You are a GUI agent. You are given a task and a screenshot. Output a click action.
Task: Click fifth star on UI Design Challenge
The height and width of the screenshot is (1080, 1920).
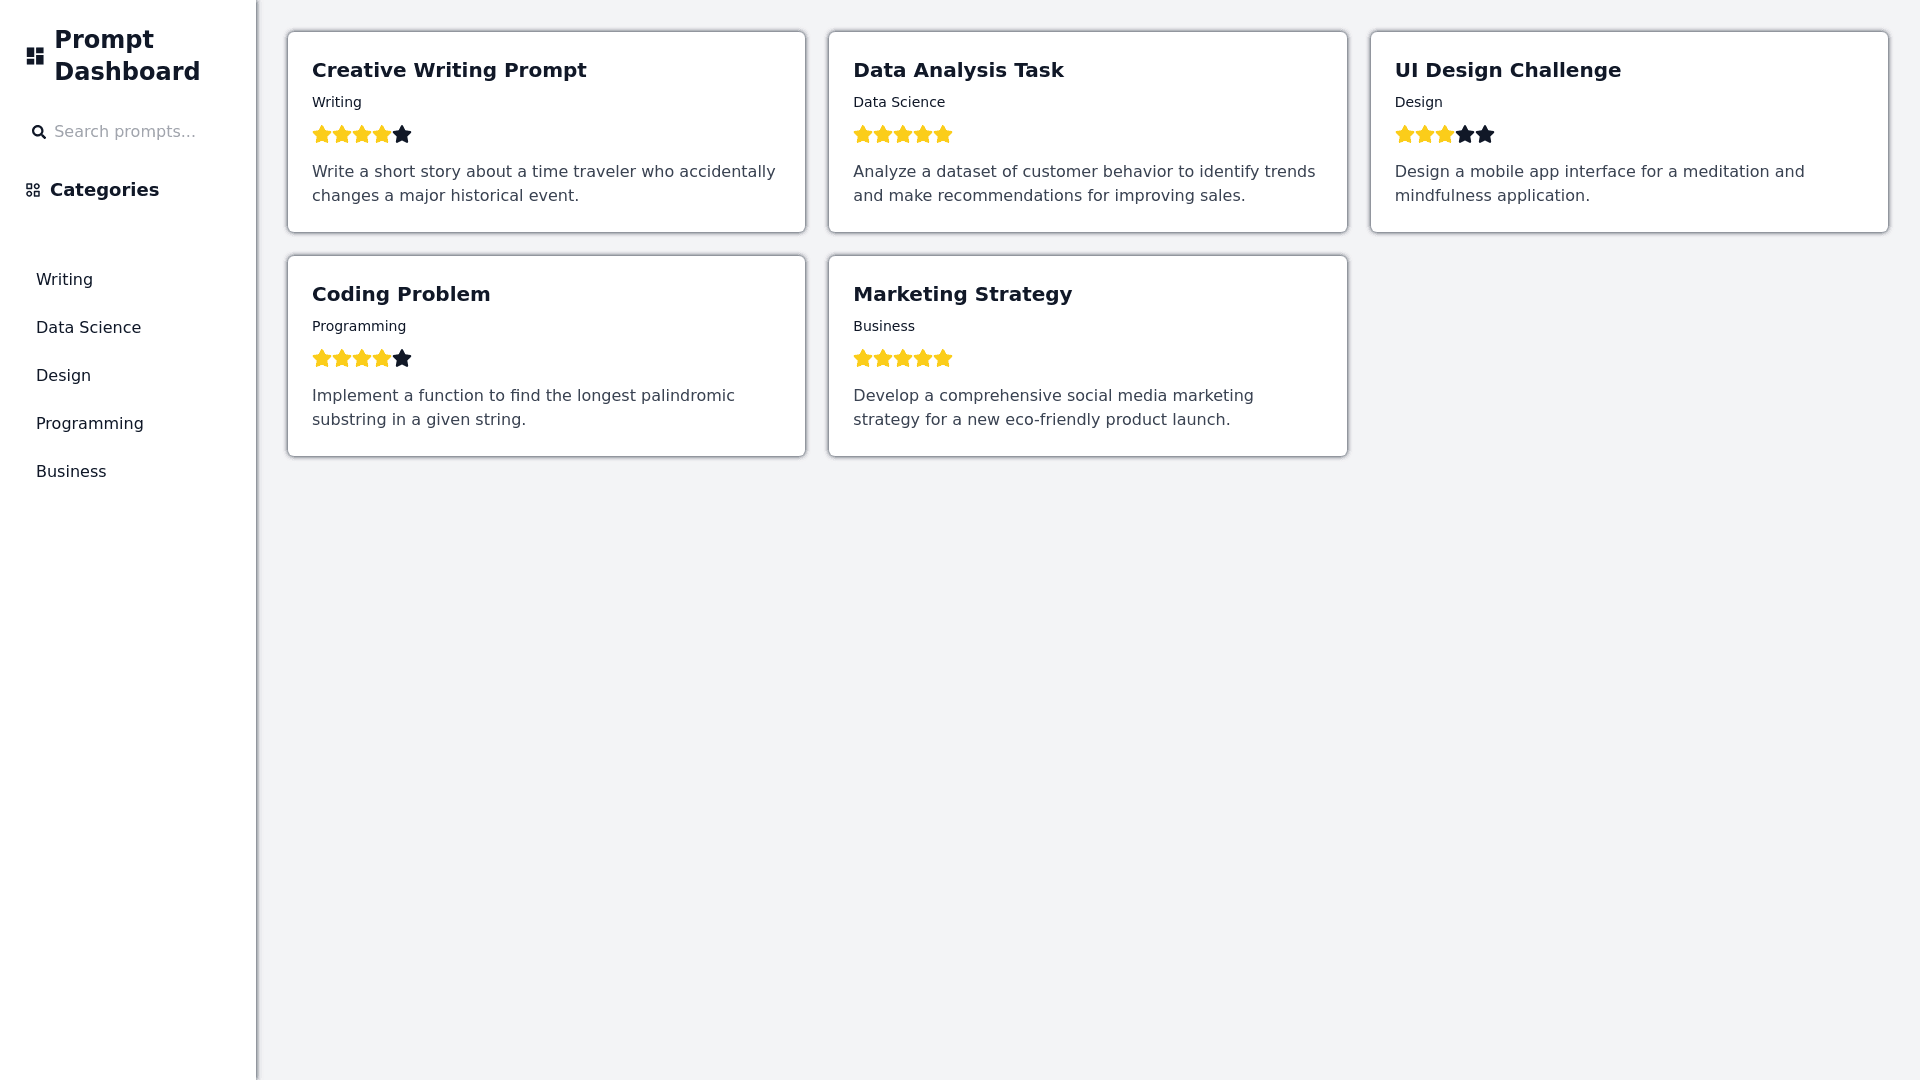[1485, 134]
